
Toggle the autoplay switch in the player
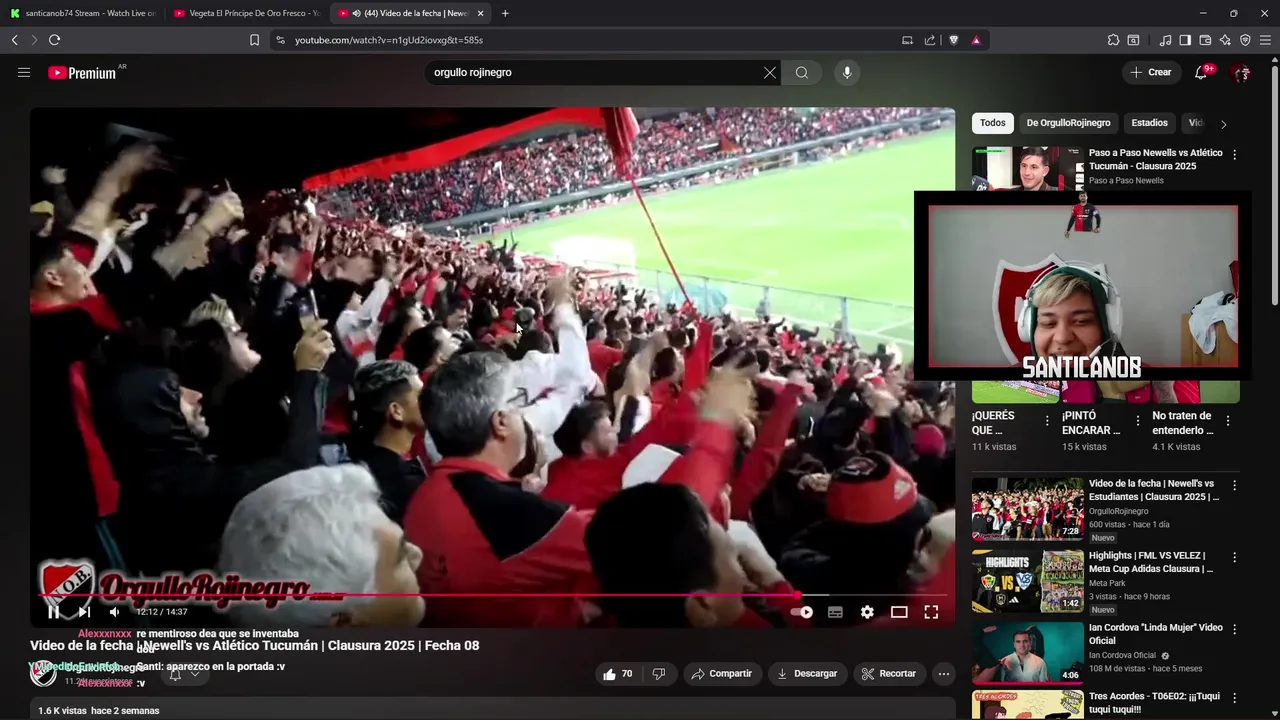pyautogui.click(x=802, y=612)
